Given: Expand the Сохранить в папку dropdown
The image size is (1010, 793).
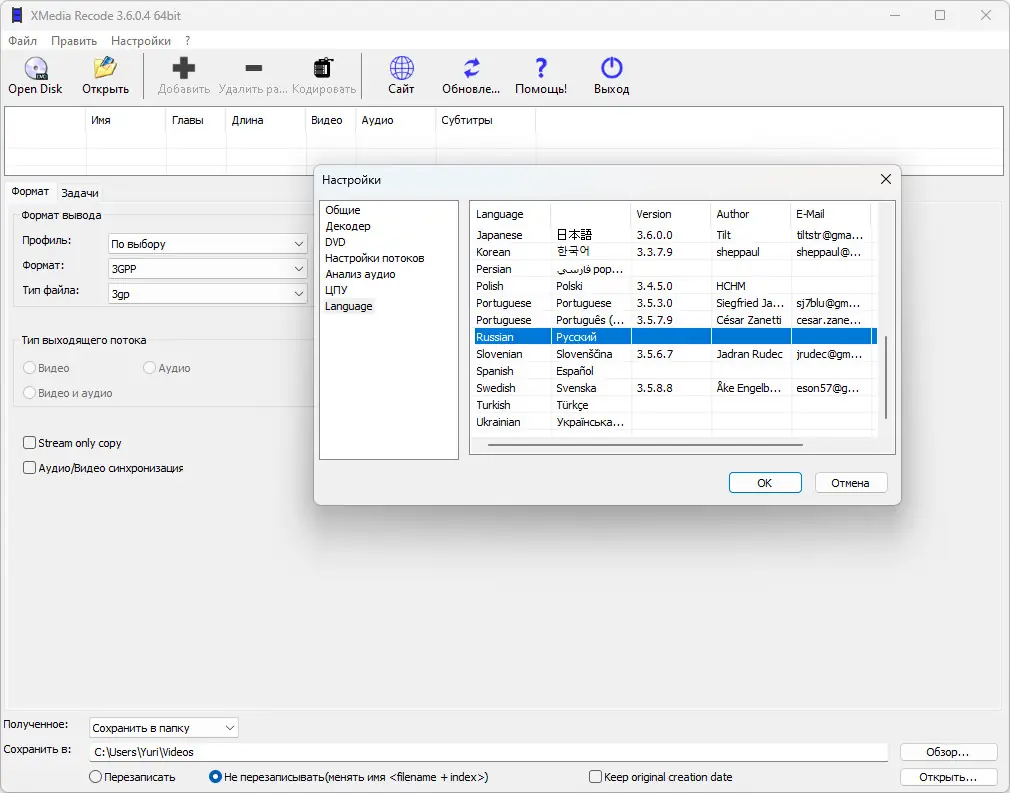Looking at the screenshot, I should click(164, 728).
